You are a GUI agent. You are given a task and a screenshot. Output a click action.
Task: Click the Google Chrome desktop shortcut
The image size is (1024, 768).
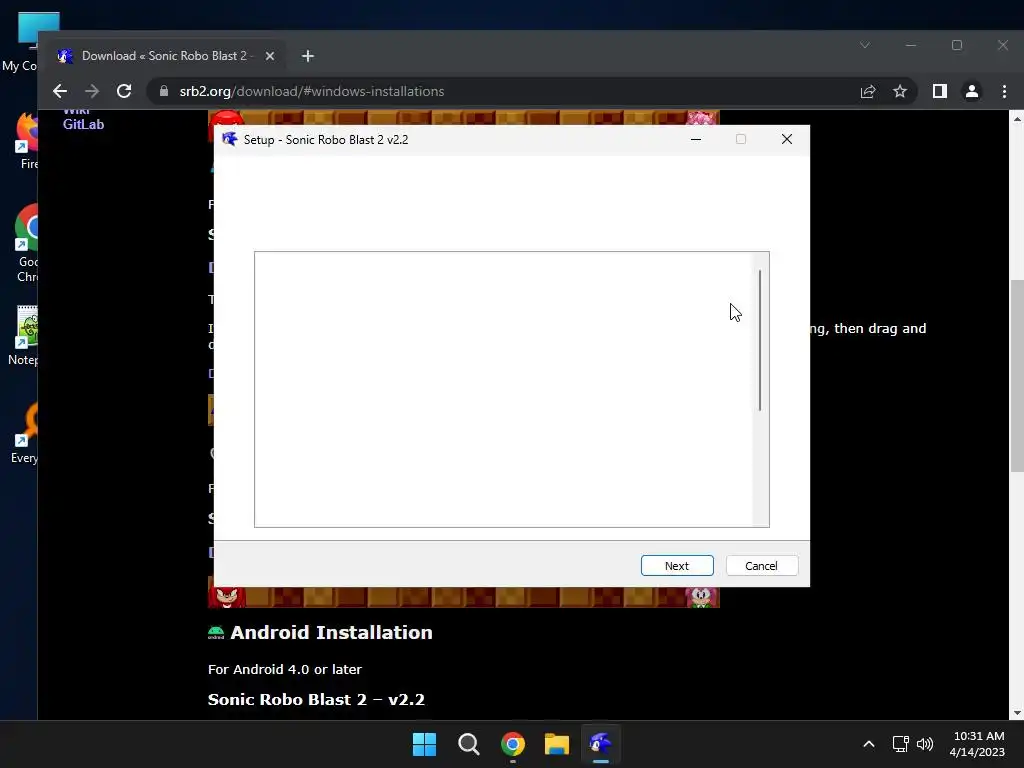(x=27, y=243)
